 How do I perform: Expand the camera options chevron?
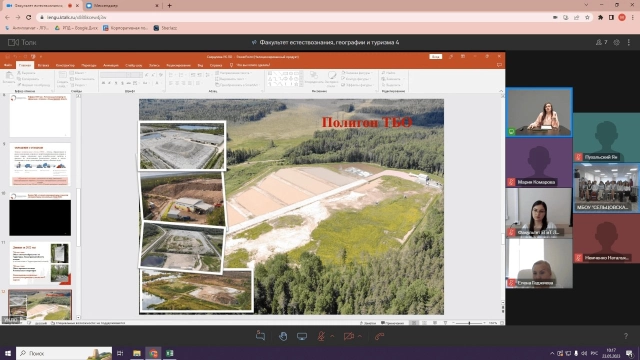360,336
